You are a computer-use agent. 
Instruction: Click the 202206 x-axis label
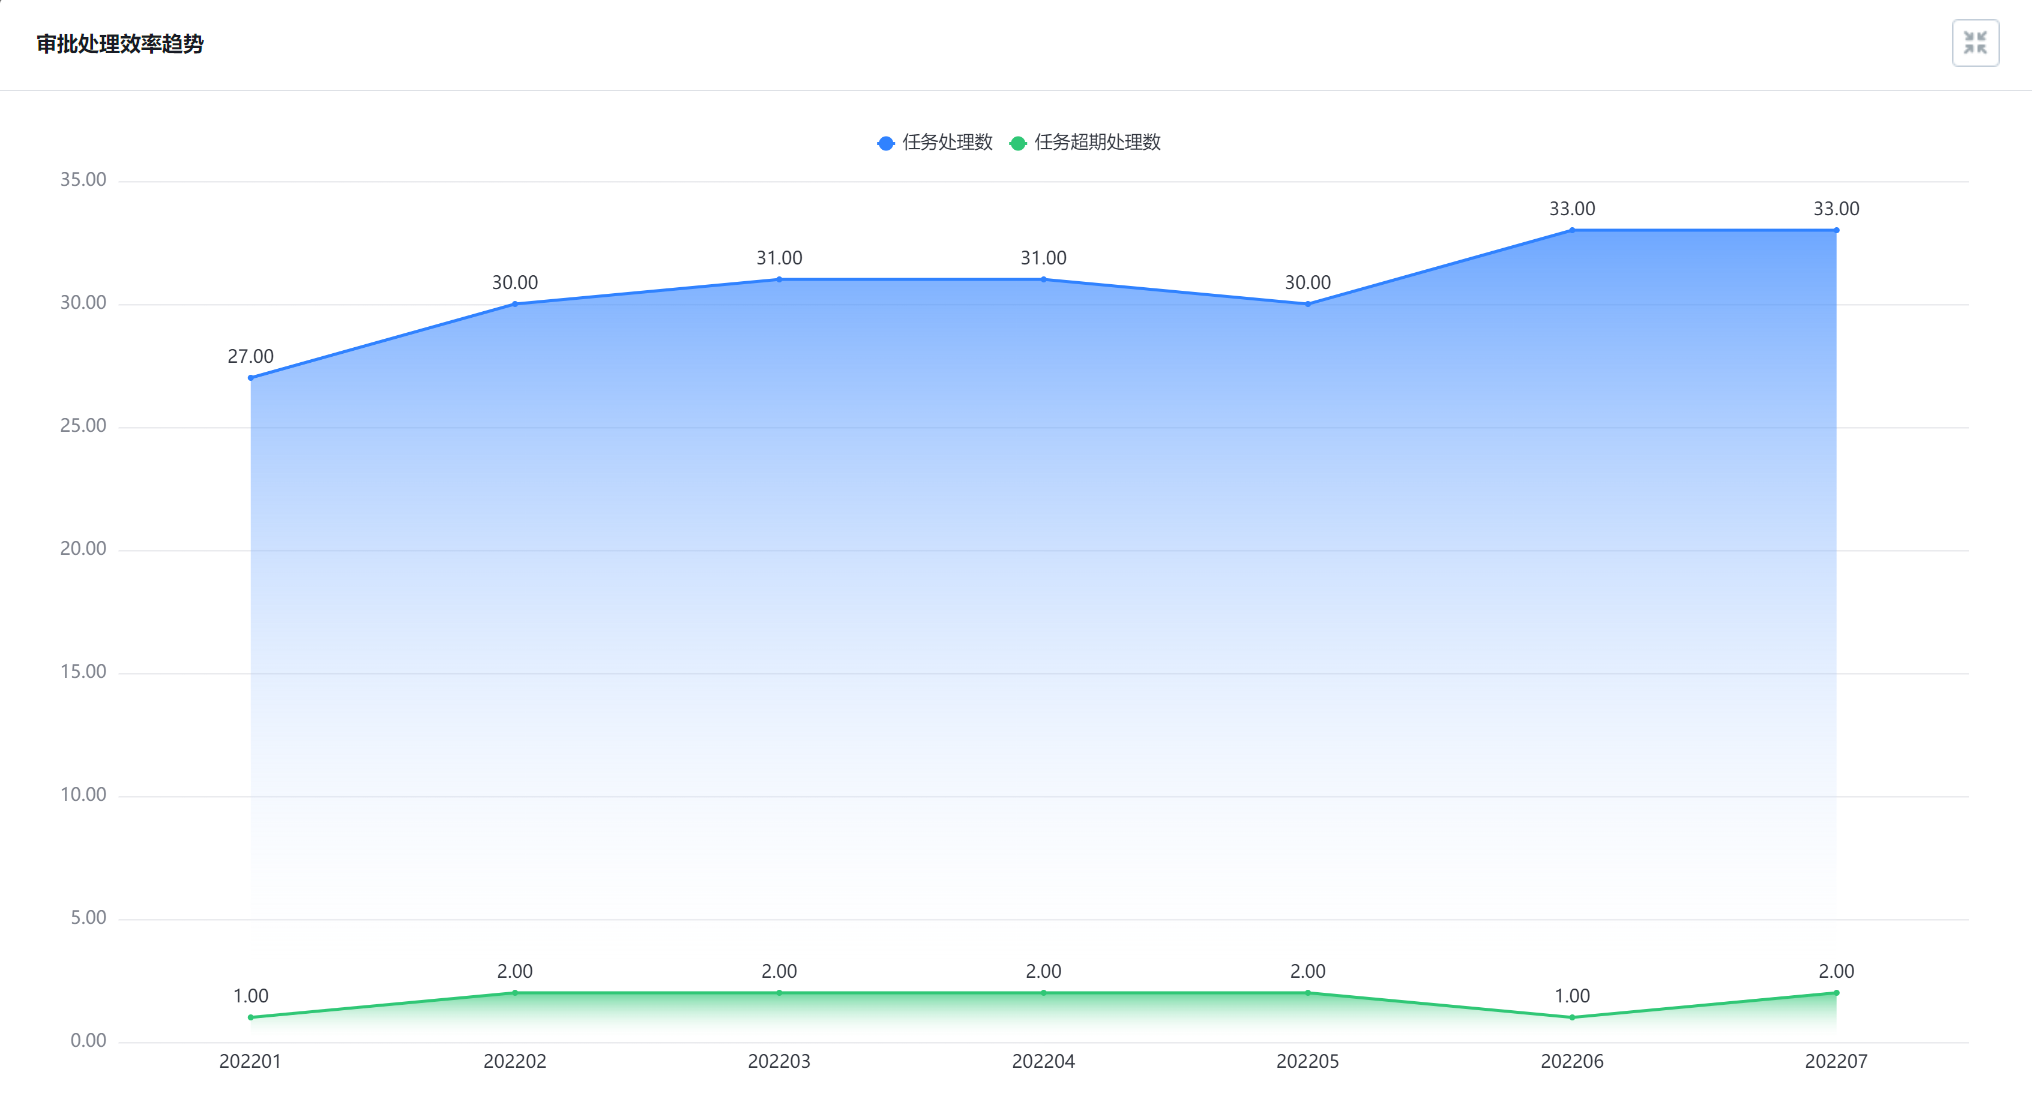tap(1572, 1061)
